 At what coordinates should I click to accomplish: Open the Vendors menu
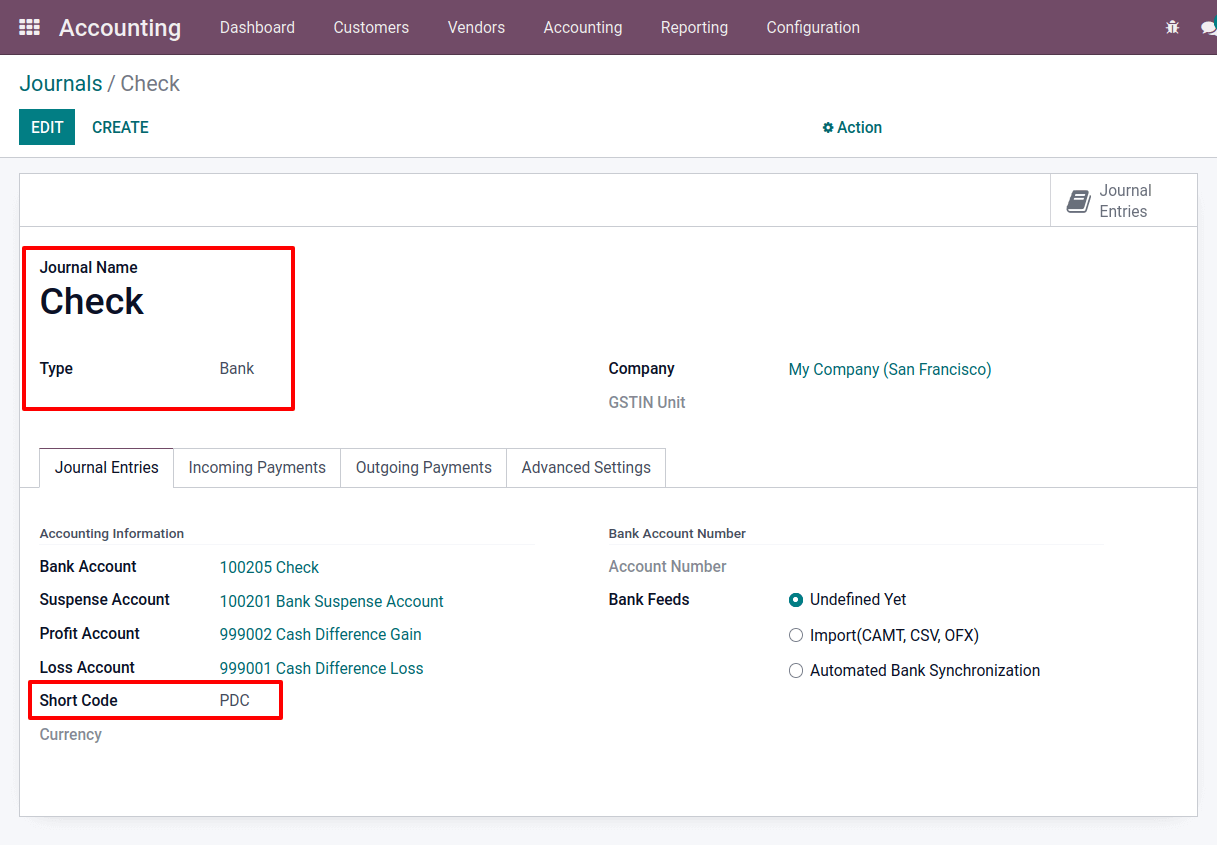point(476,28)
